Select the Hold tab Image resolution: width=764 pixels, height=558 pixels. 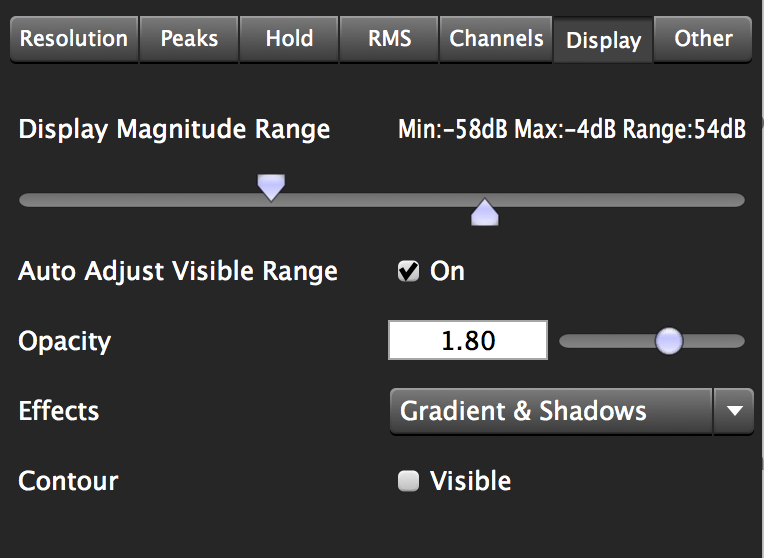[289, 39]
